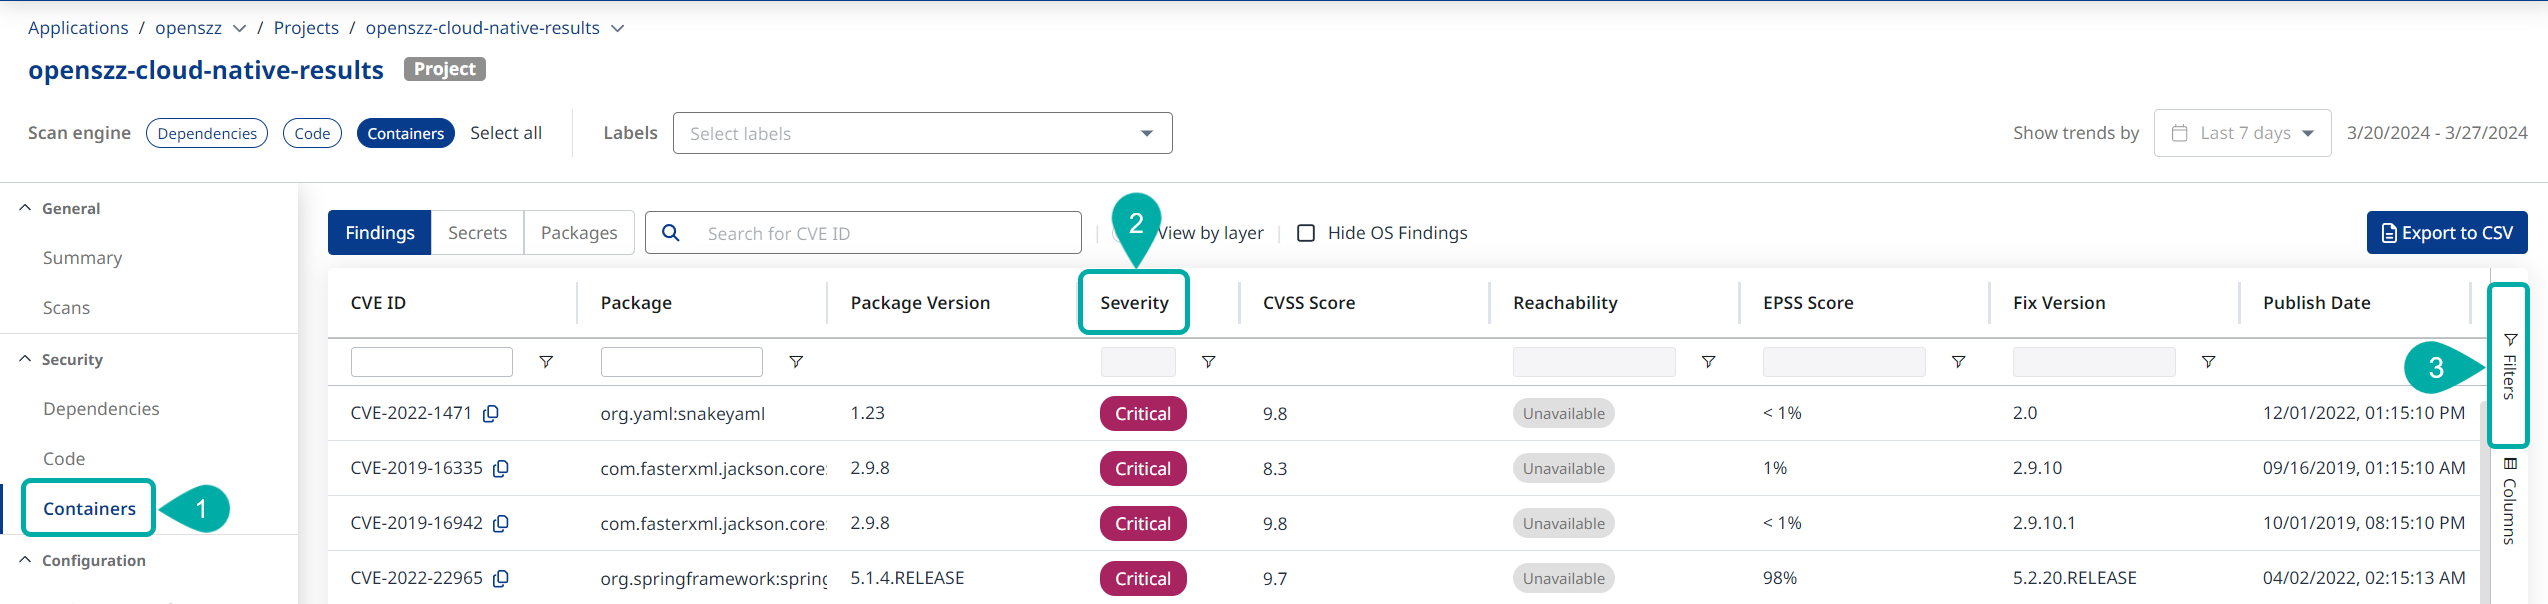Click the Select all link
2548x604 pixels.
point(506,133)
